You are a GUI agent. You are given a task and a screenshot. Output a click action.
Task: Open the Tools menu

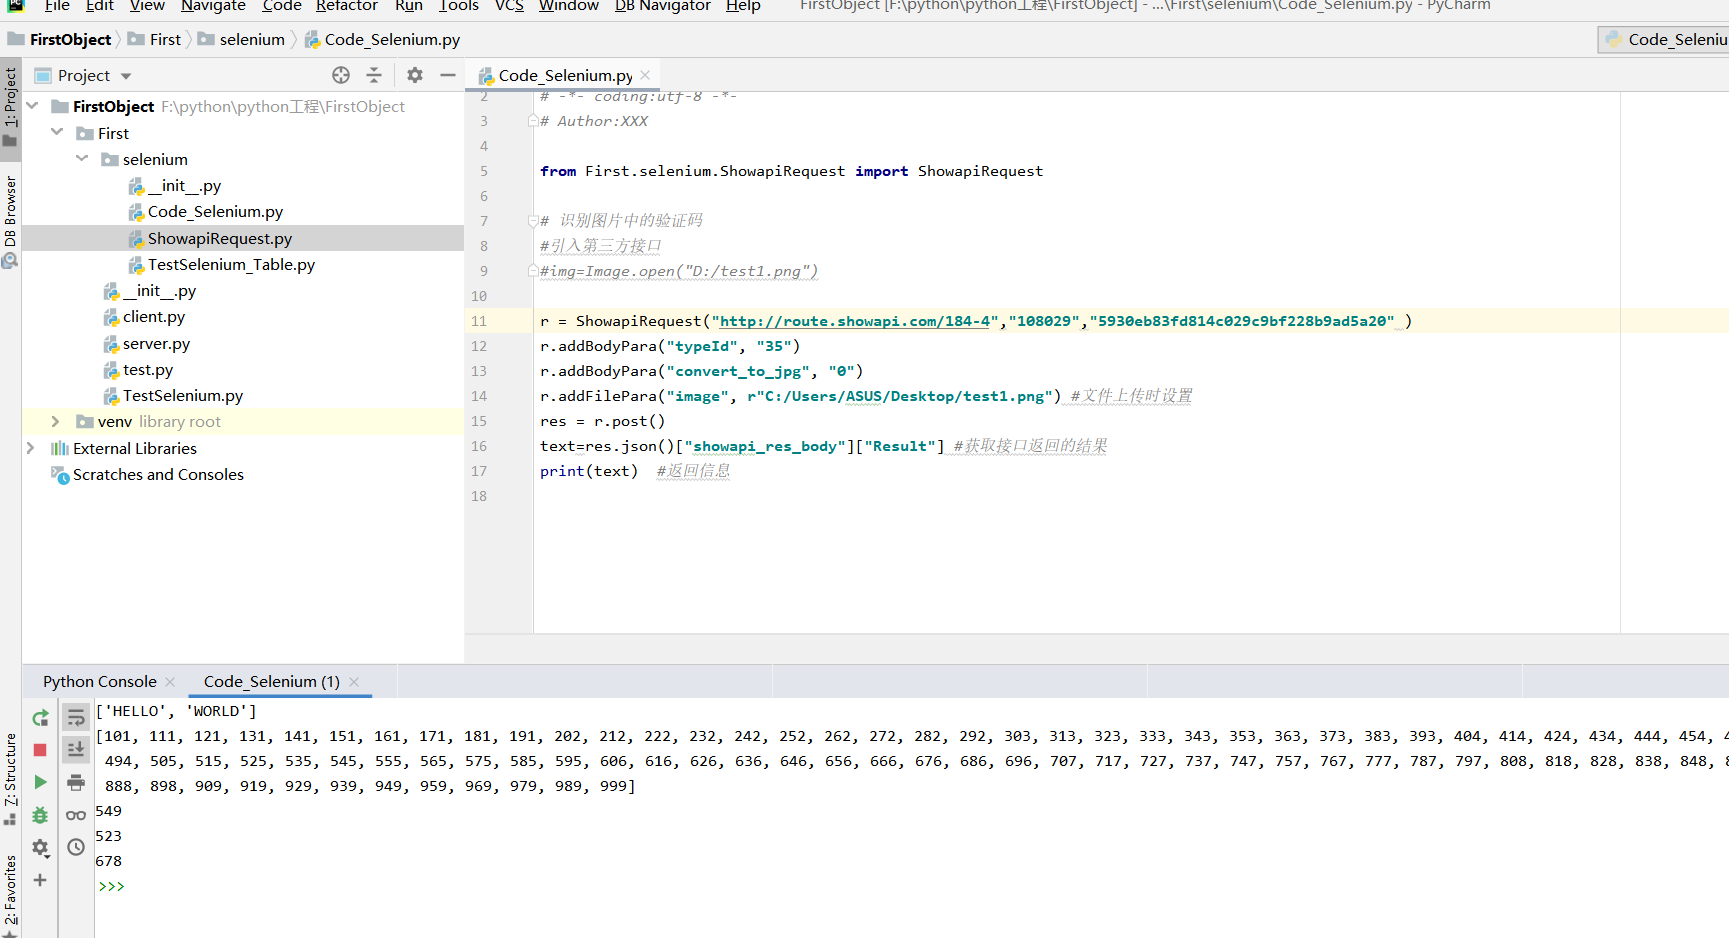point(459,6)
